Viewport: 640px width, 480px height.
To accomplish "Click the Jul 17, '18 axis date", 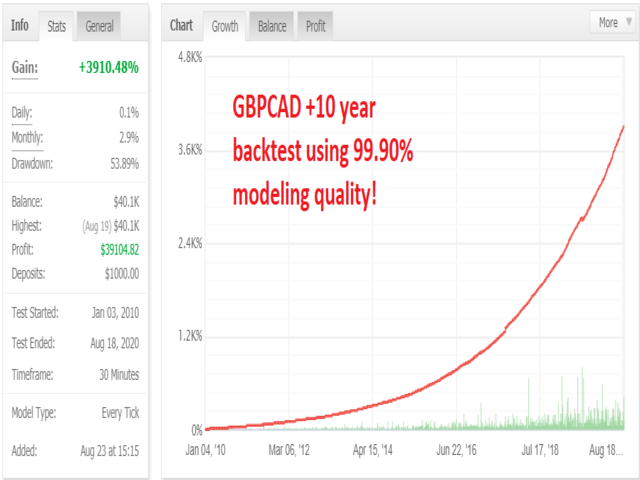I will pyautogui.click(x=540, y=450).
